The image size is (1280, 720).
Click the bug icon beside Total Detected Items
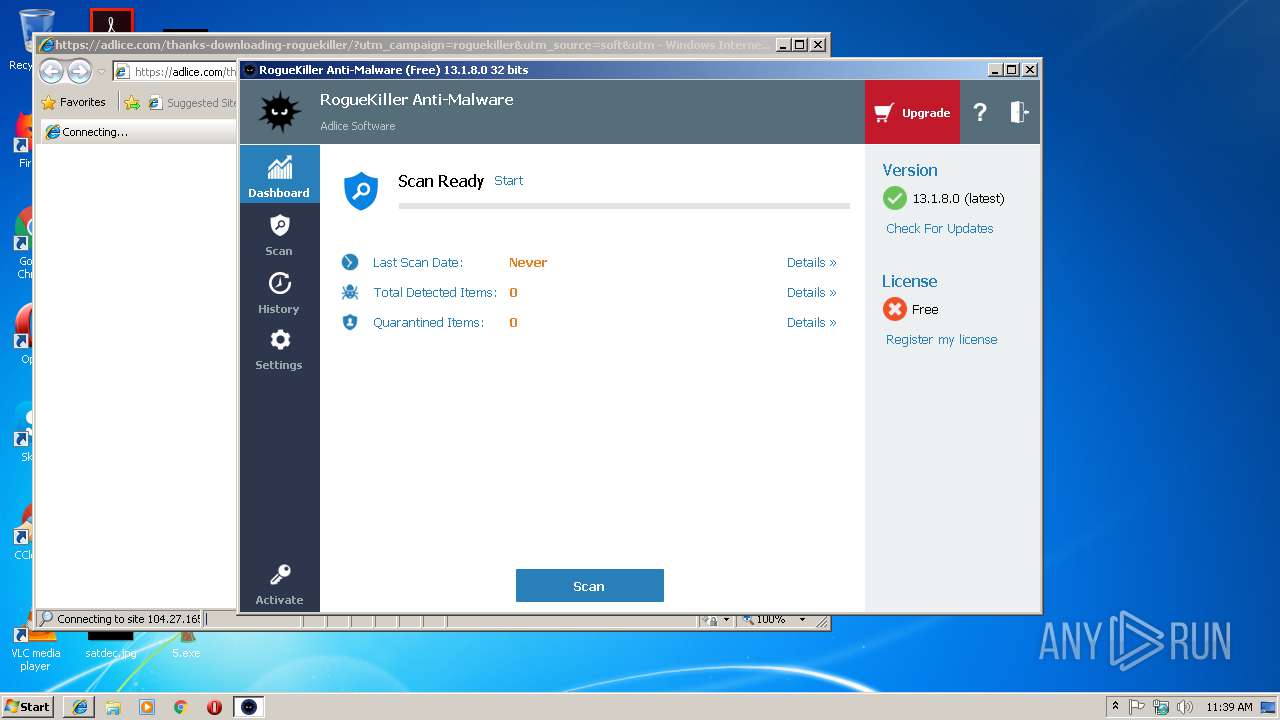pyautogui.click(x=350, y=292)
